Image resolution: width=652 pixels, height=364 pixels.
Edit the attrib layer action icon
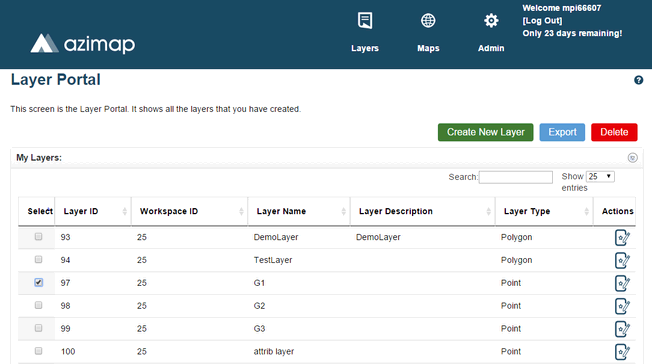(622, 352)
